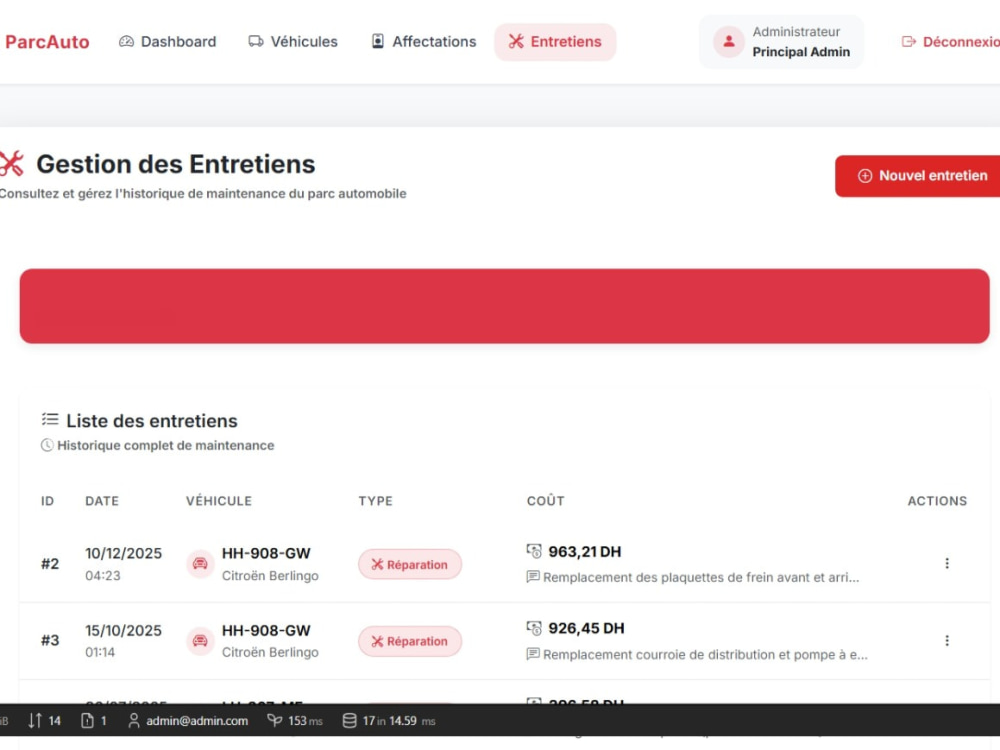1000x750 pixels.
Task: Click the #3 entry ID
Action: point(50,640)
